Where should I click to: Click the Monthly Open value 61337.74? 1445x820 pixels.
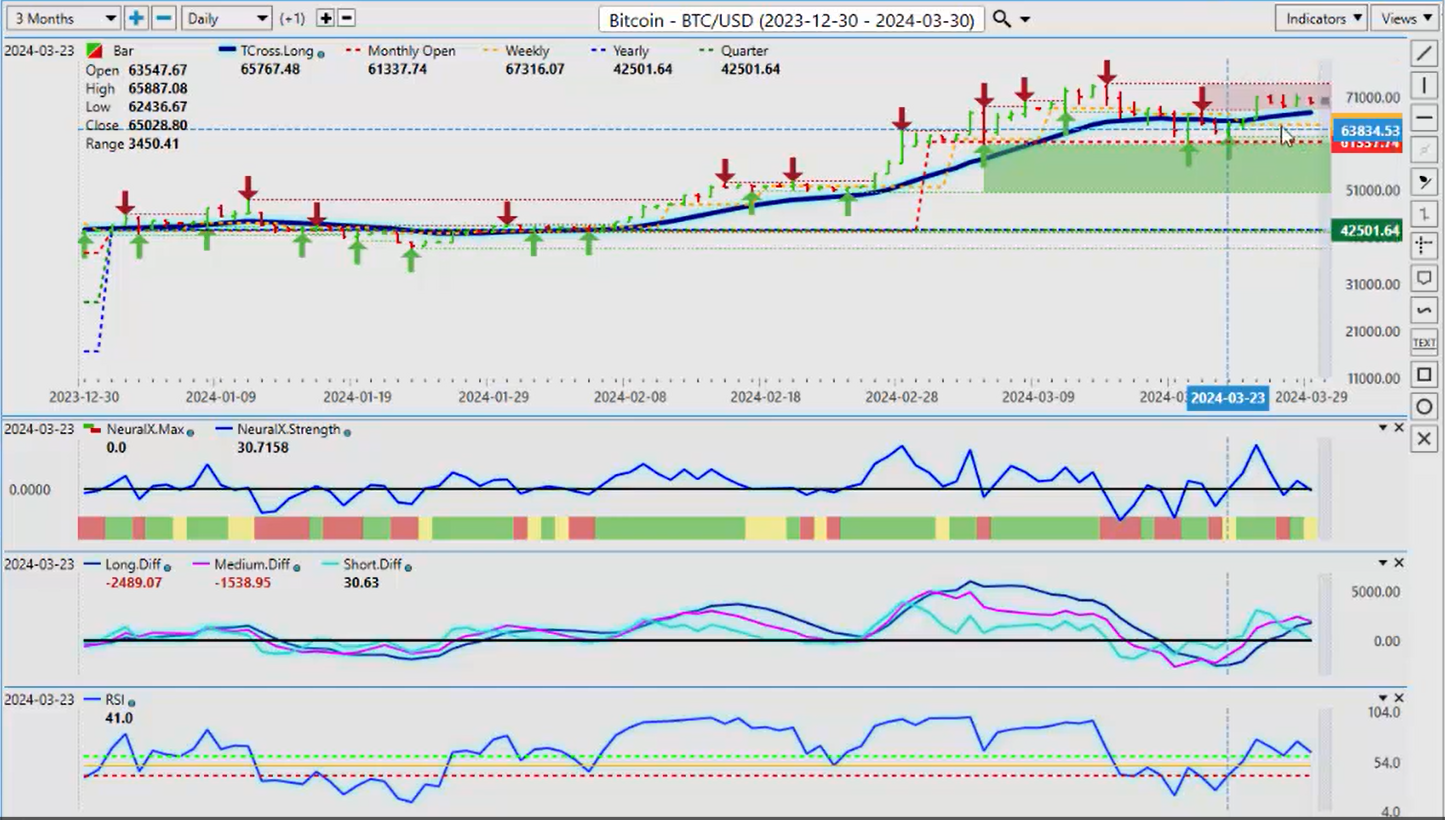[397, 69]
